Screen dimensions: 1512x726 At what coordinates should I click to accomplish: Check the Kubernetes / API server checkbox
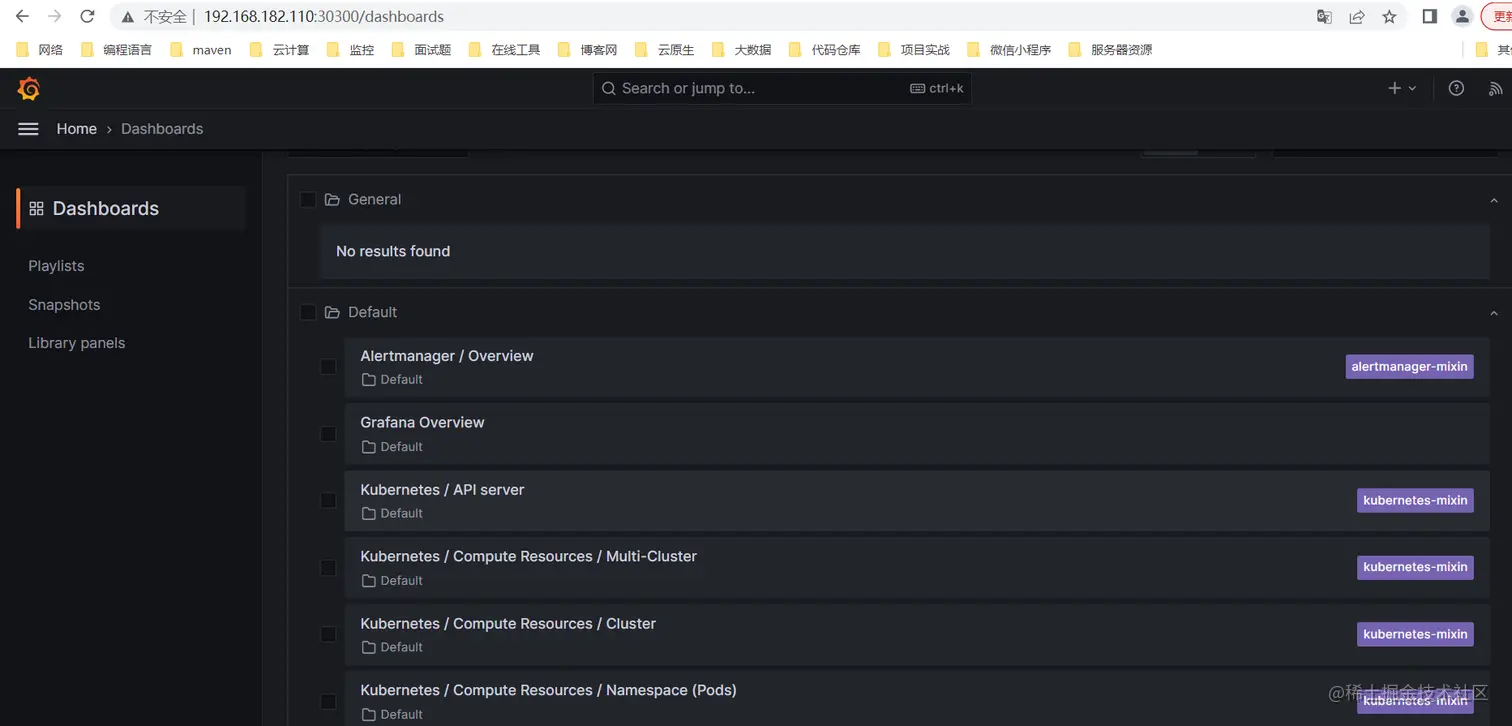[328, 500]
